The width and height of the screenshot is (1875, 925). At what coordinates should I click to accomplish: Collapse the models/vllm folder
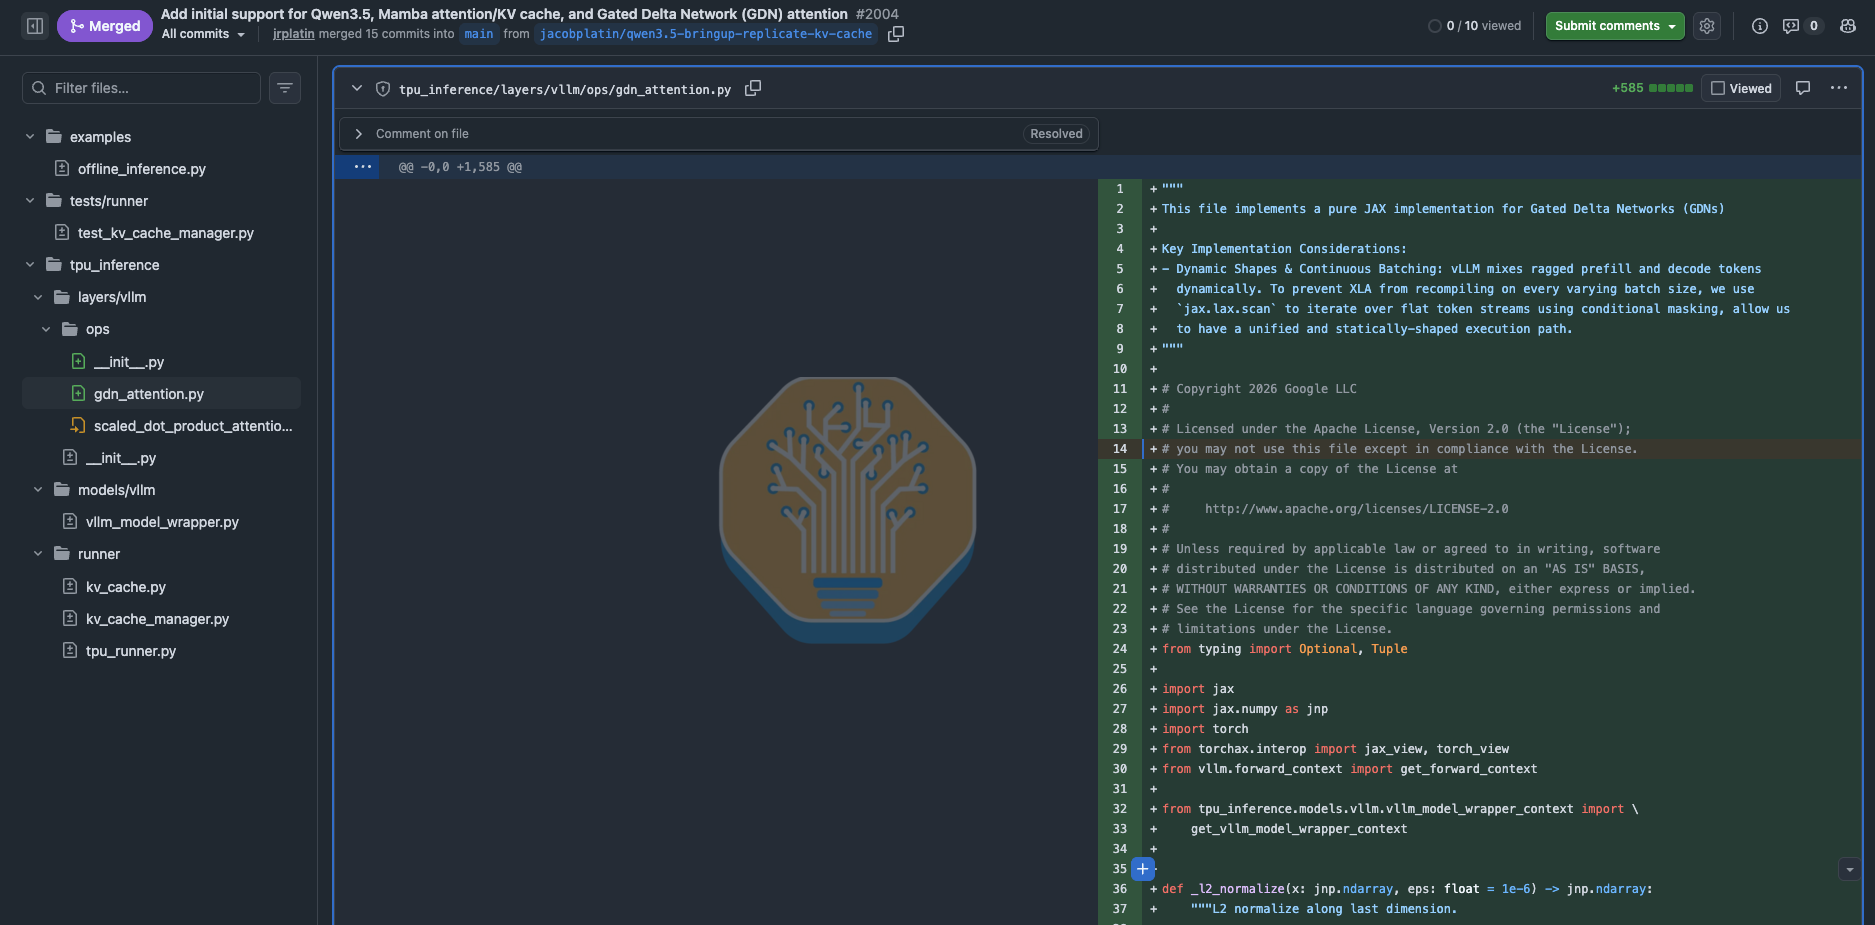pos(38,489)
